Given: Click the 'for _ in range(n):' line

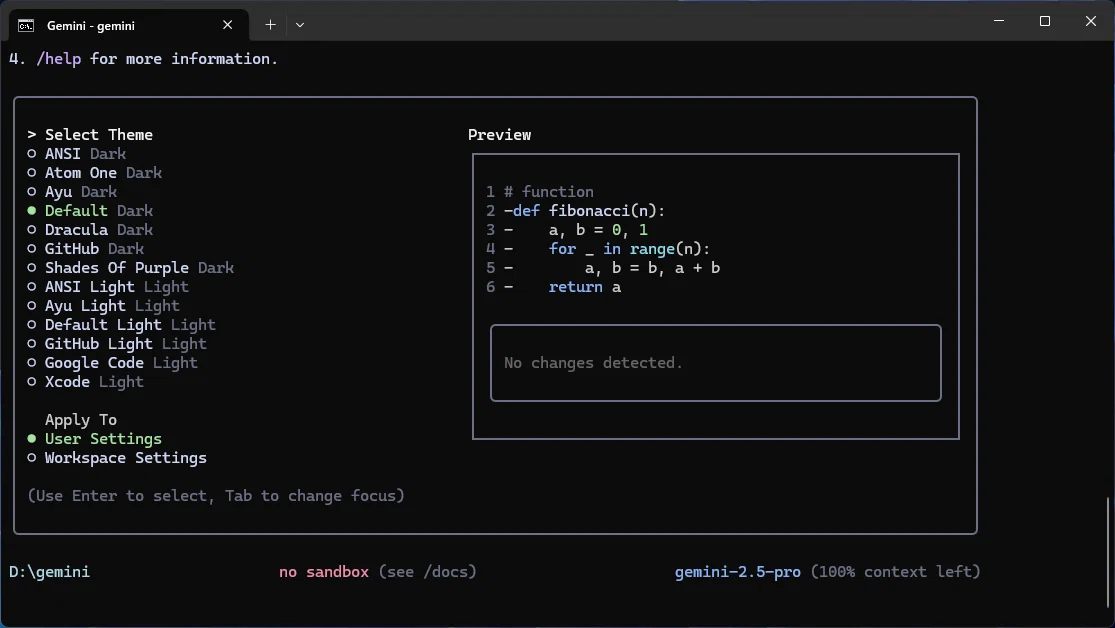Looking at the screenshot, I should coord(629,249).
